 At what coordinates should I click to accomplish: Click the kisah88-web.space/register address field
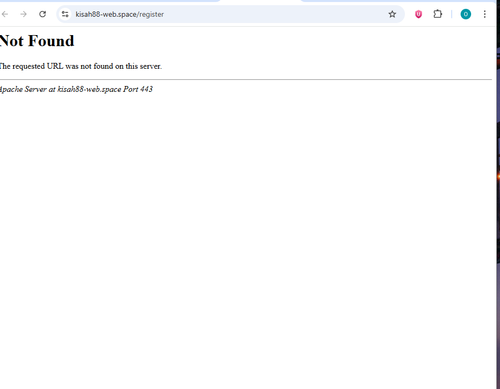tap(230, 14)
